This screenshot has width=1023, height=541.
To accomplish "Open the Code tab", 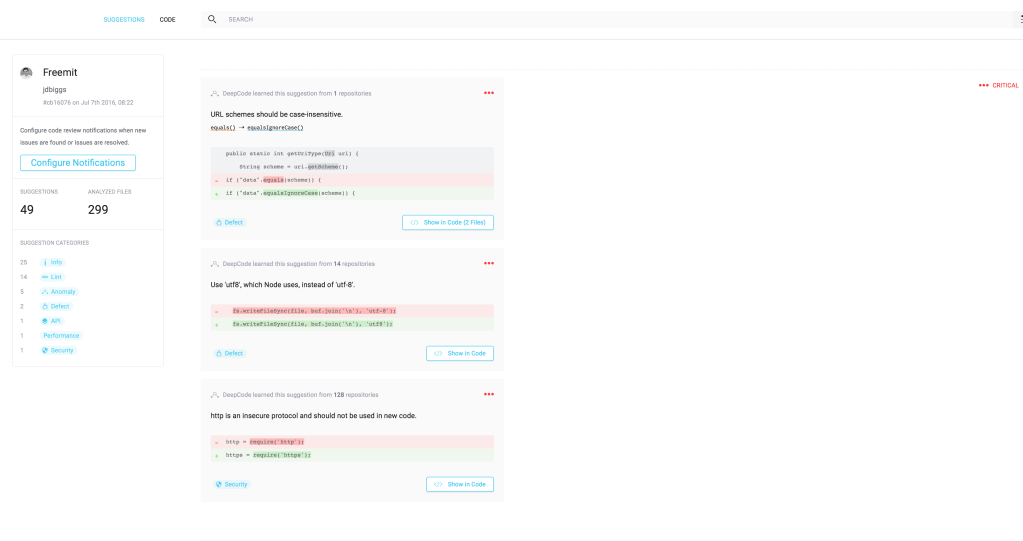I will point(168,20).
